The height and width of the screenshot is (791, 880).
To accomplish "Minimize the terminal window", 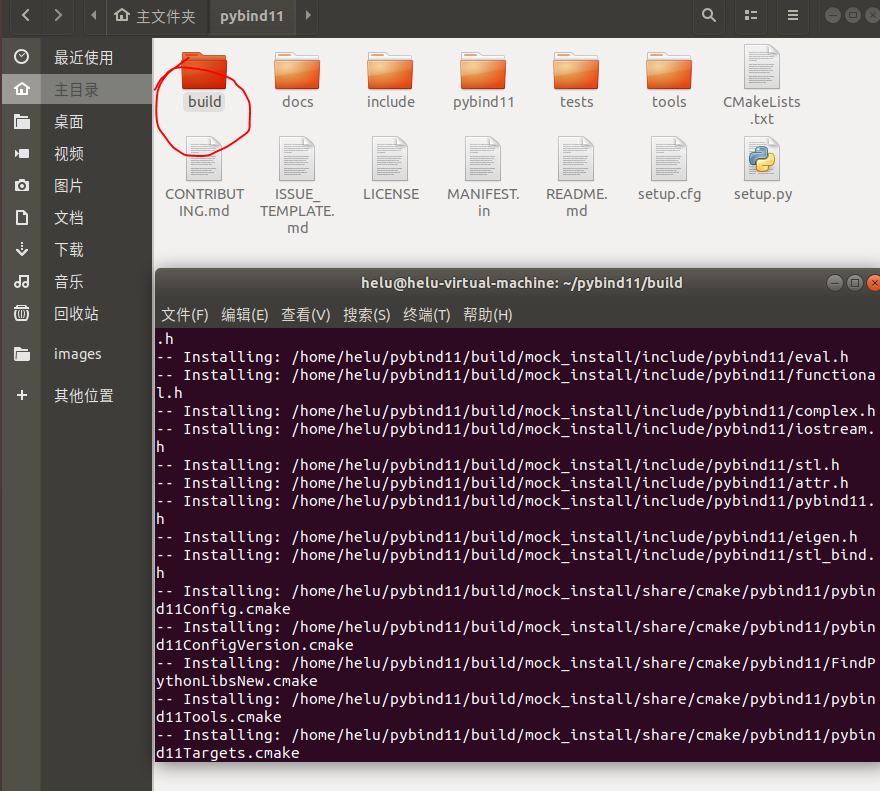I will 835,283.
